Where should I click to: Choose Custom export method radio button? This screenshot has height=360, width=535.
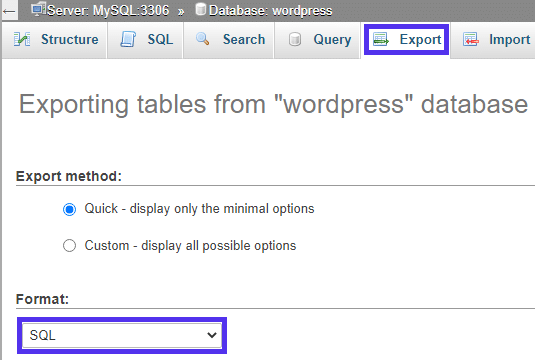(x=70, y=246)
